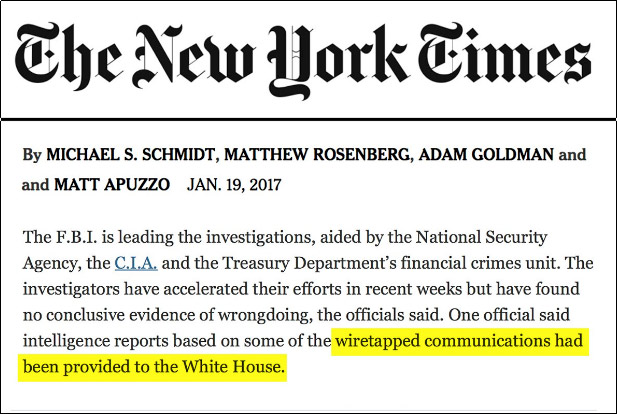Viewport: 617px width, 414px height.
Task: Click the C.I.A. hyperlink
Action: 136,263
